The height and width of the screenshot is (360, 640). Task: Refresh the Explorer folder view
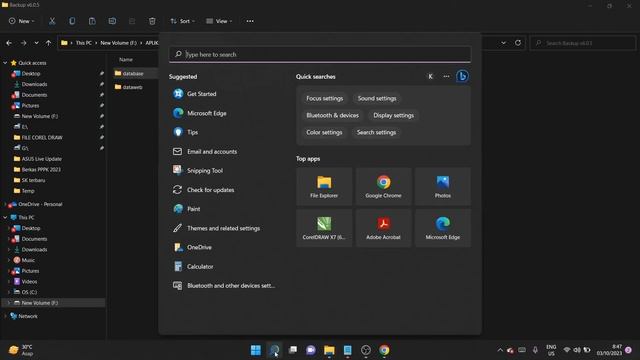pos(518,43)
